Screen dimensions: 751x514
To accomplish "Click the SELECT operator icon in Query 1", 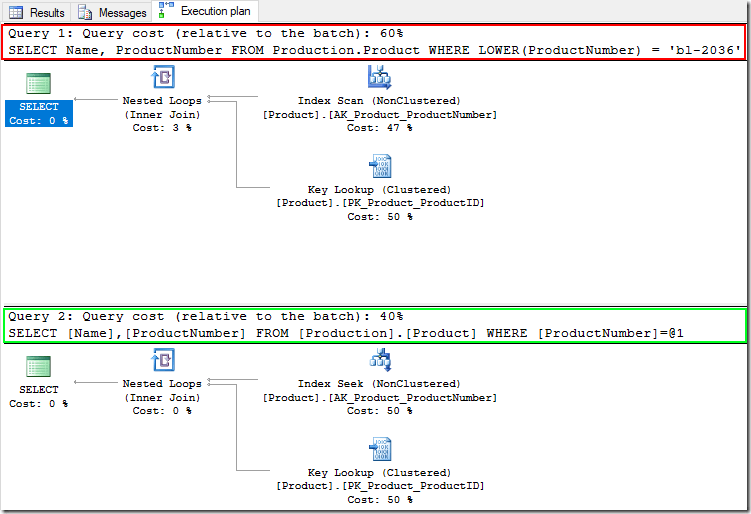I will point(39,82).
